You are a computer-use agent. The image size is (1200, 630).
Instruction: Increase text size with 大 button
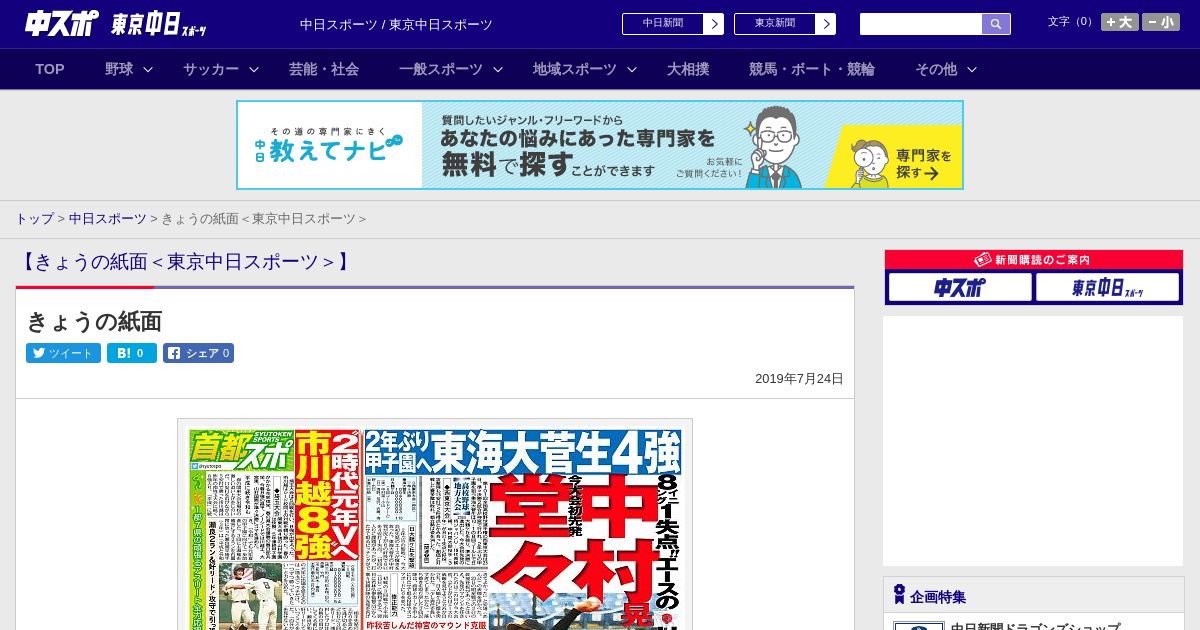(x=1120, y=22)
